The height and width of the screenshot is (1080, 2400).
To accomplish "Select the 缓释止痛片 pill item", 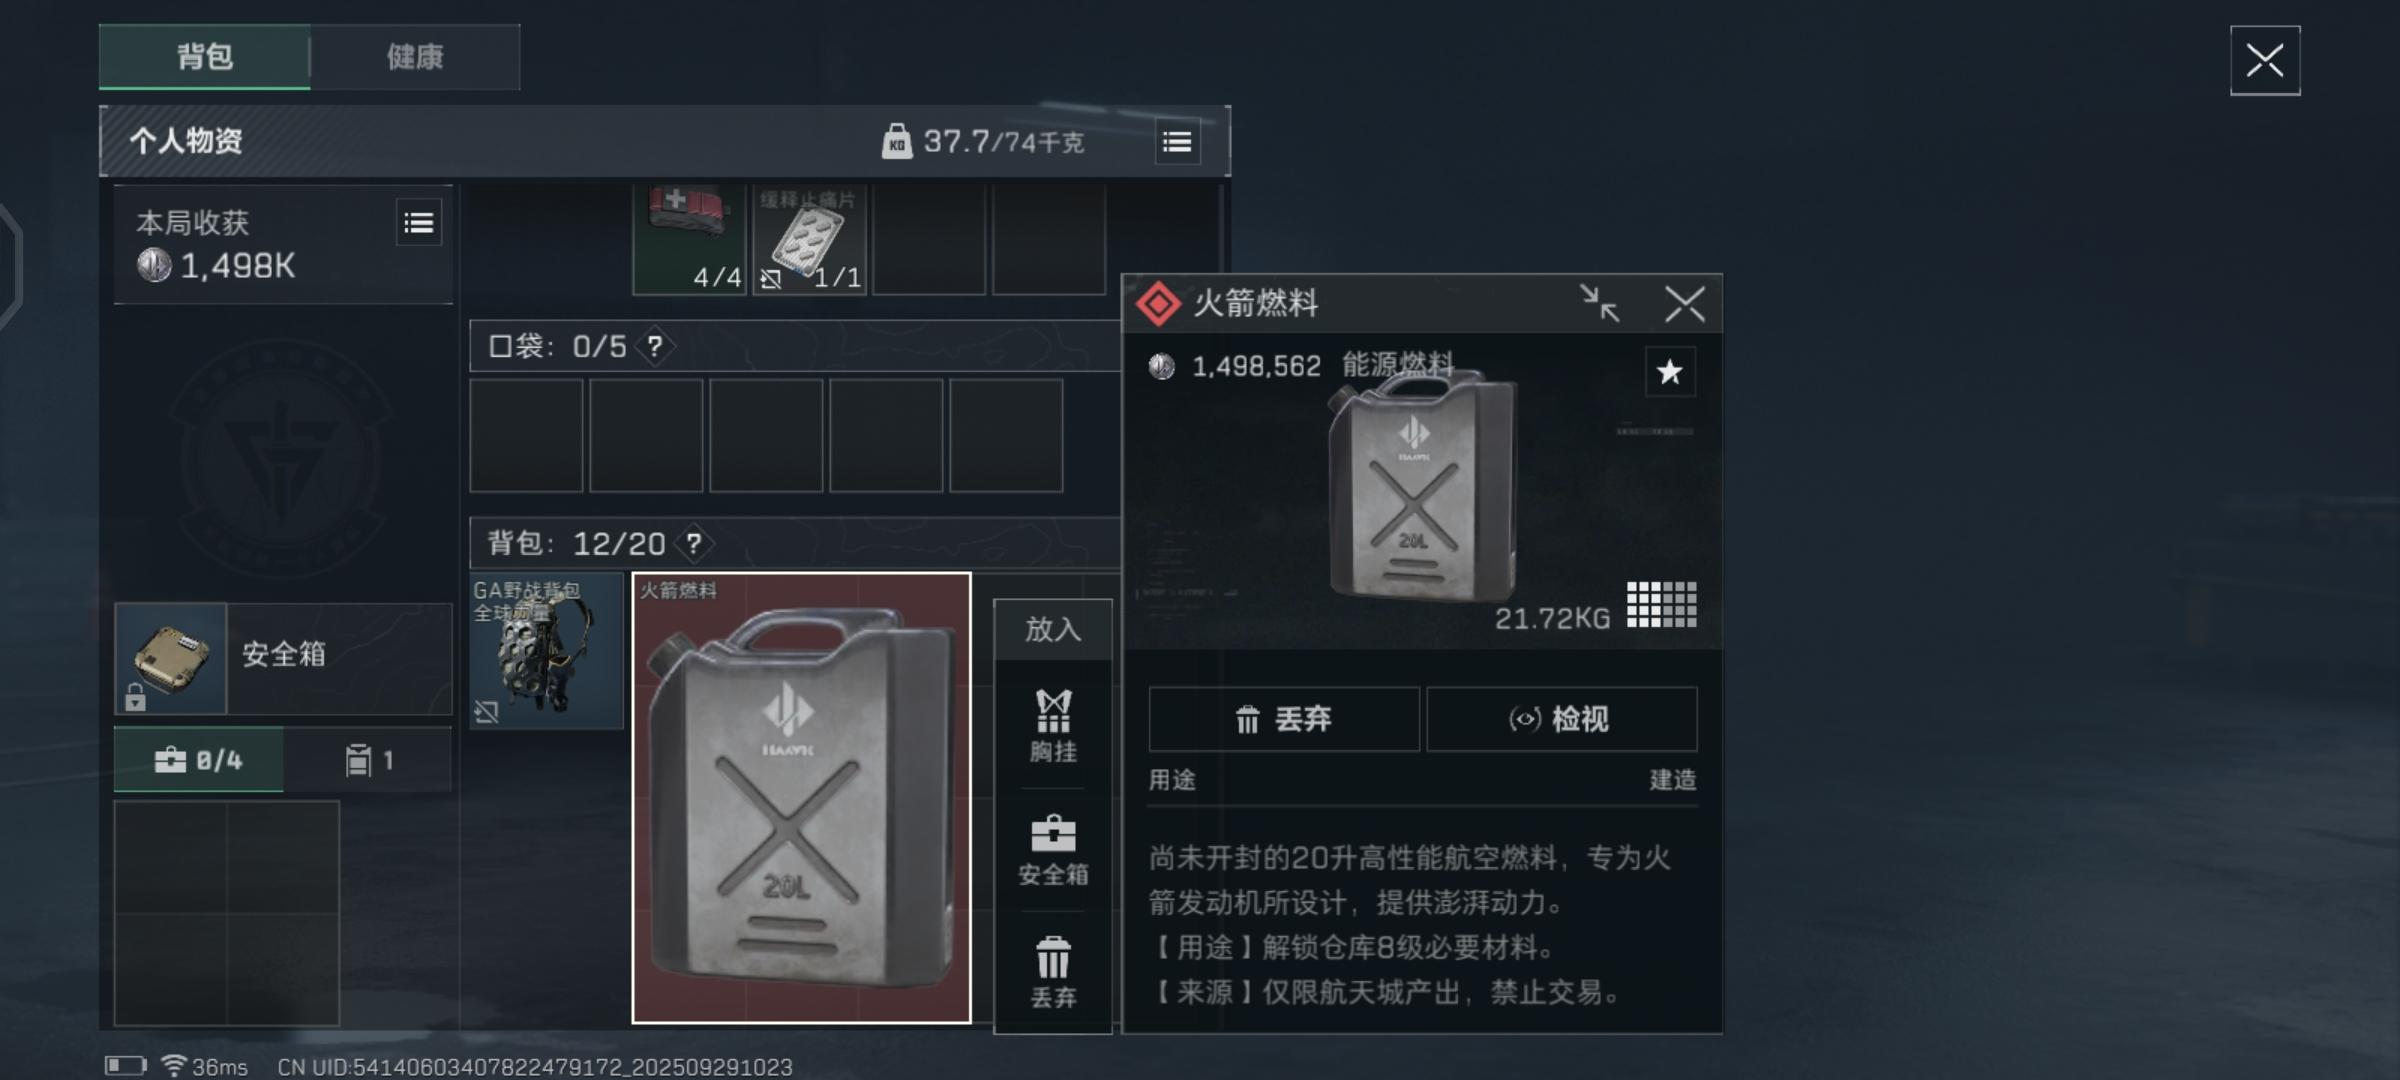I will tap(808, 239).
